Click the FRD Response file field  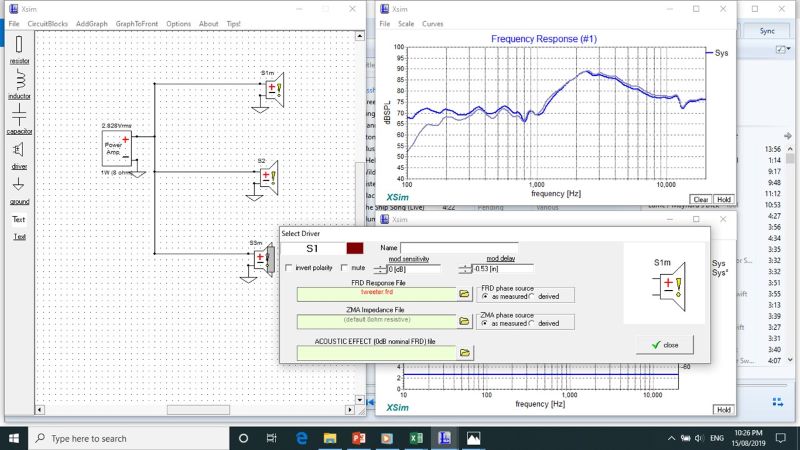tap(377, 294)
